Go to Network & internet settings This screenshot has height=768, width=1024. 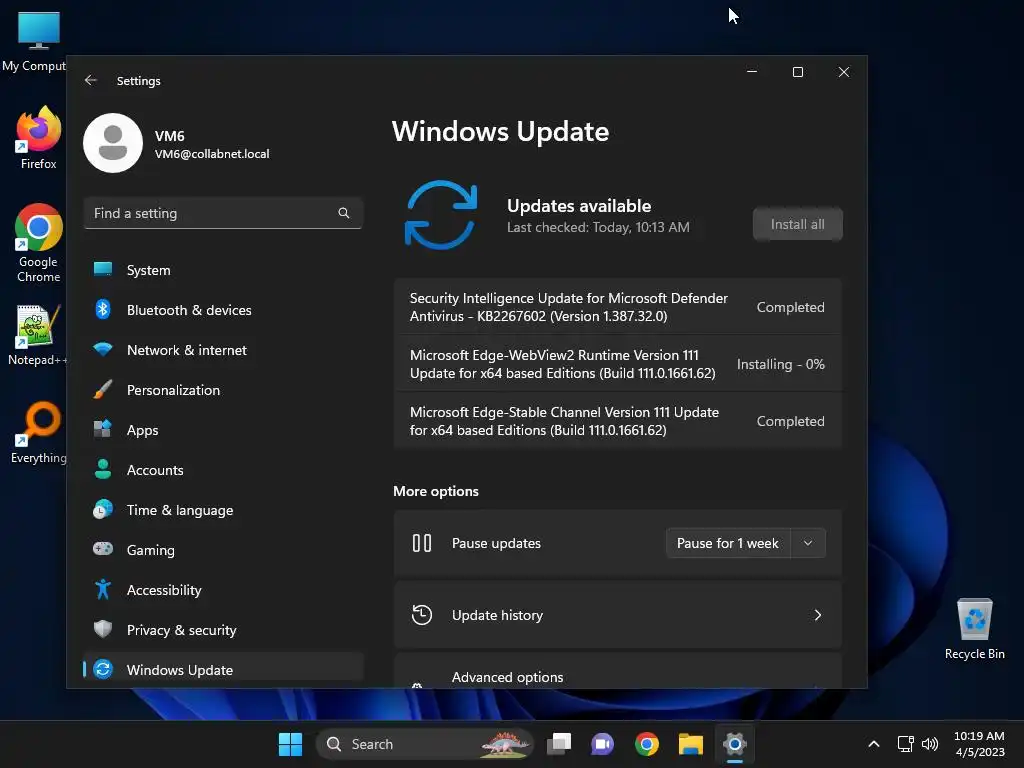click(x=223, y=350)
